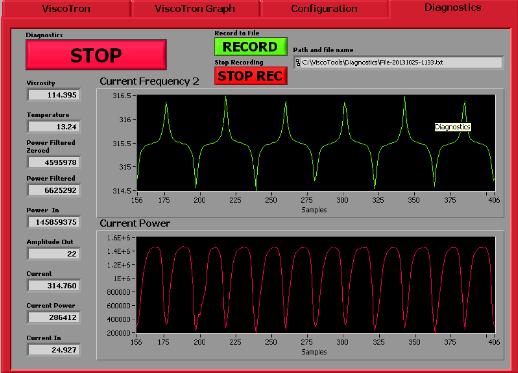Click the Samples axis label under frequency graph

314,210
